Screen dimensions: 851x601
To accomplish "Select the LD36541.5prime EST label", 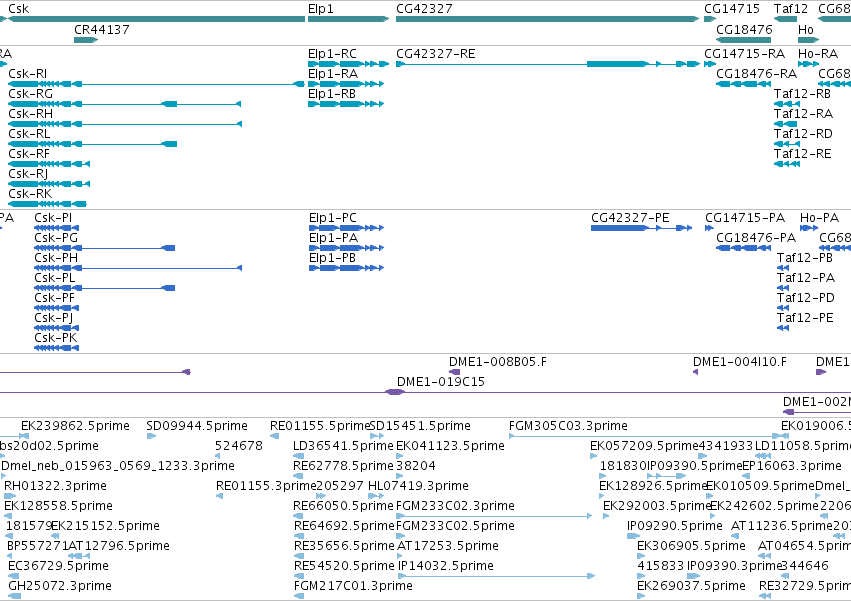I will click(343, 446).
